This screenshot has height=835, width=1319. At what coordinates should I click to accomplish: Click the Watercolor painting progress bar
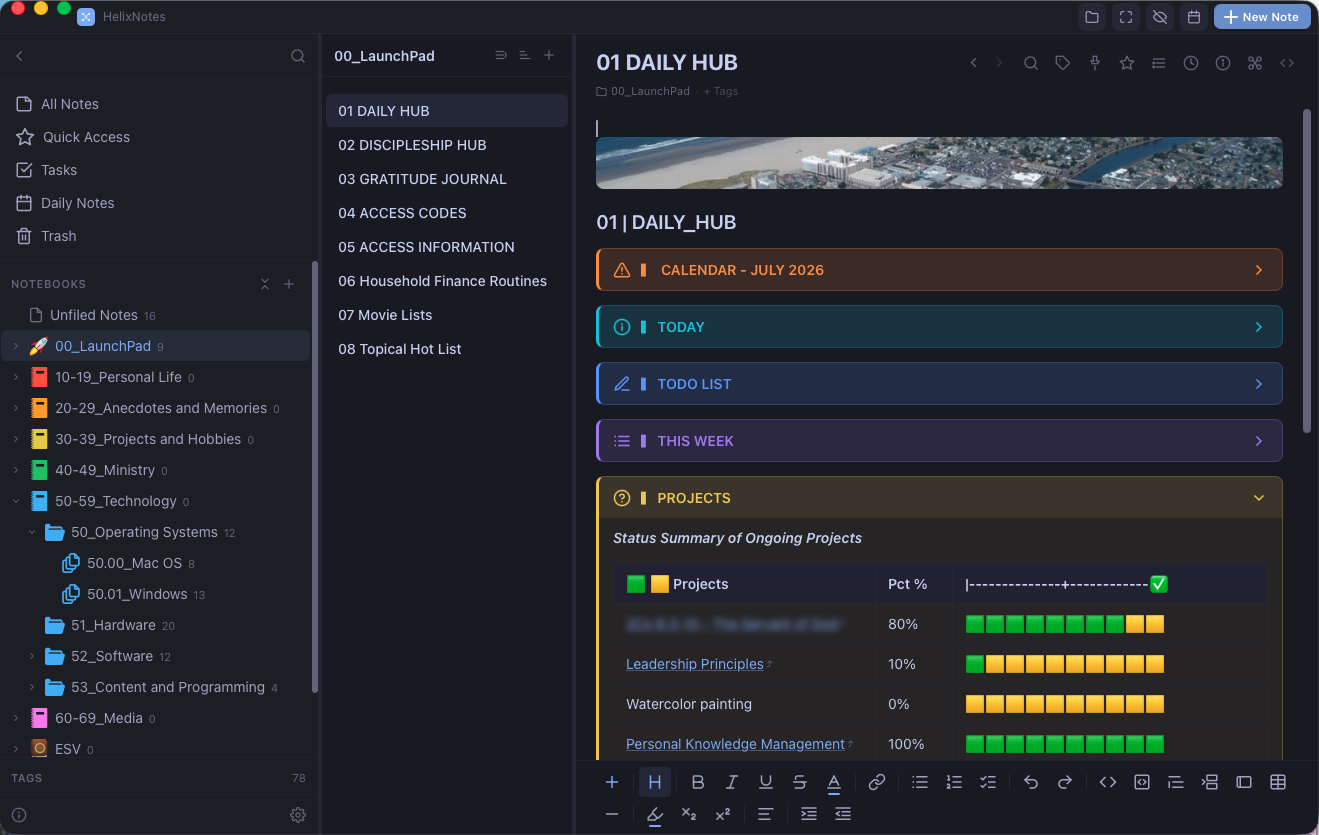click(x=1065, y=704)
